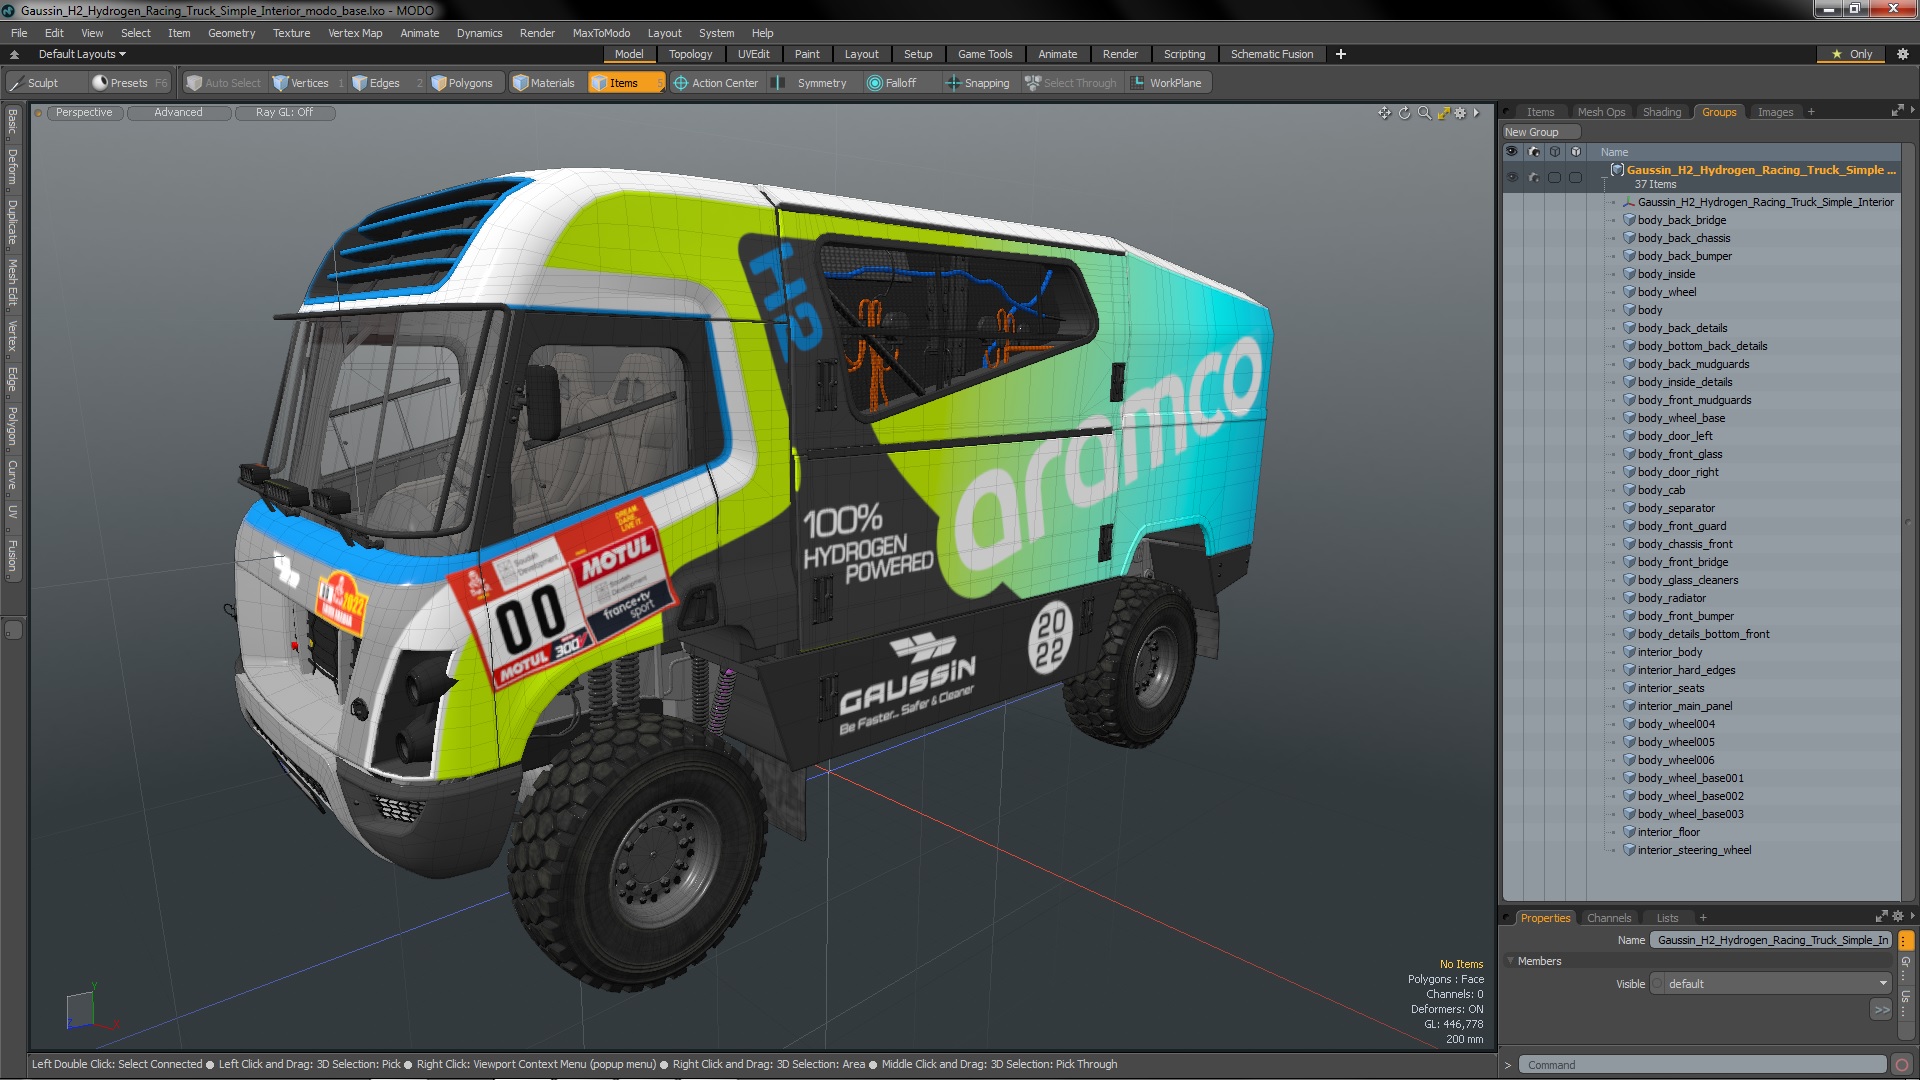Viewport: 1920px width, 1080px height.
Task: Open the viewport settings gear
Action: (1460, 113)
